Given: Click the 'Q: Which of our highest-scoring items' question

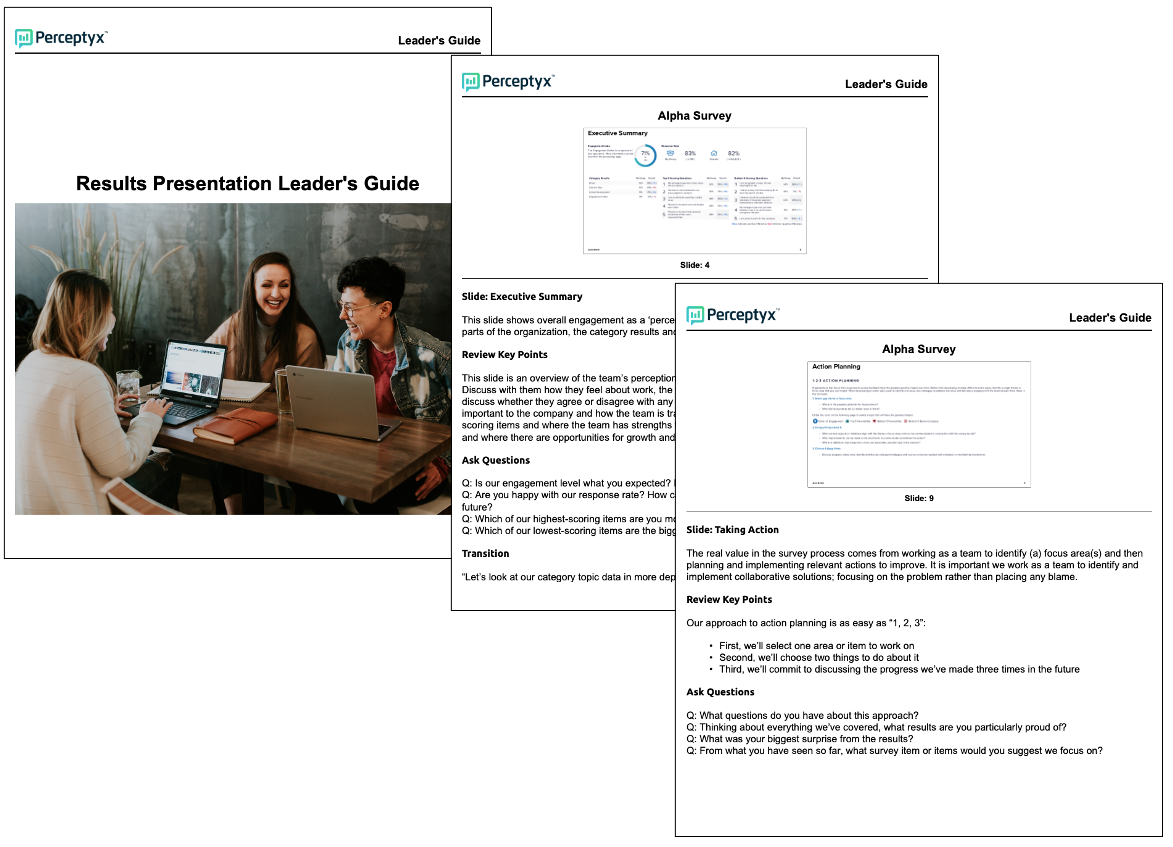Looking at the screenshot, I should (x=569, y=519).
